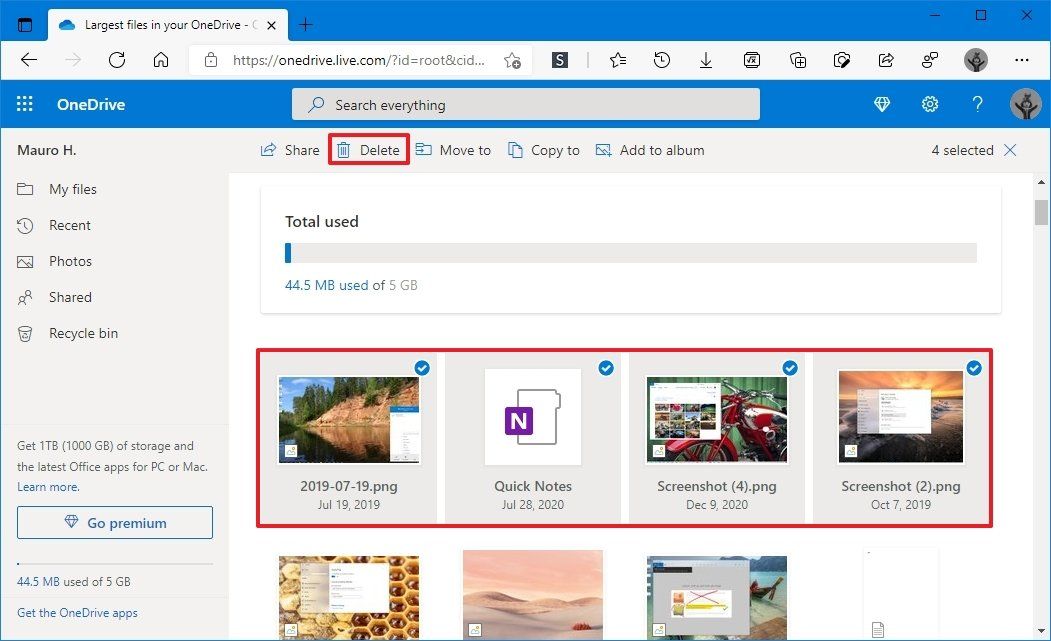Viewport: 1051px width, 641px height.
Task: Click the diamond premium icon near settings
Action: 882,103
